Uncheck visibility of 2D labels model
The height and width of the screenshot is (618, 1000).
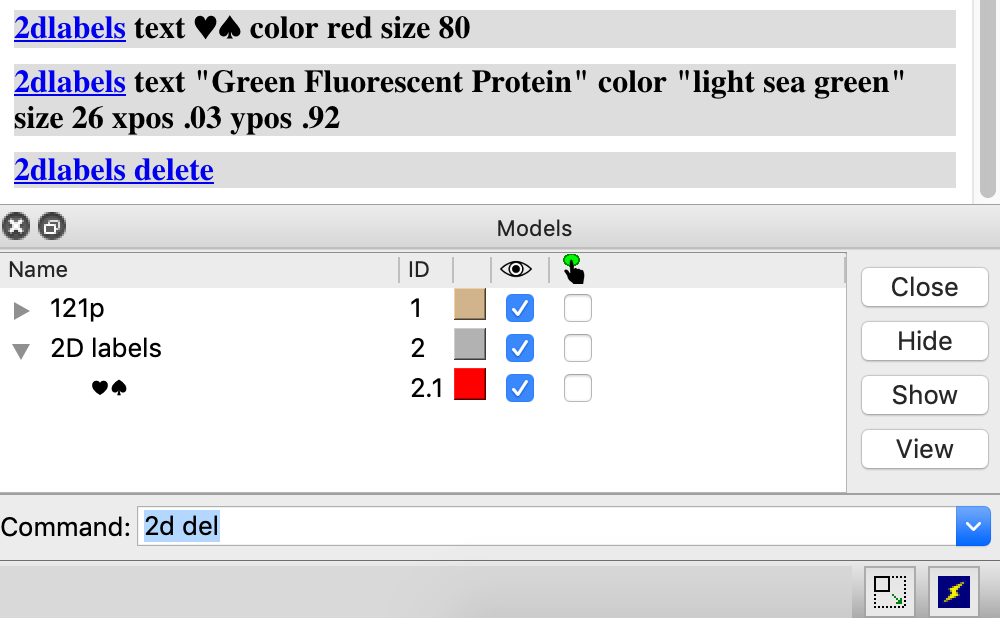[x=519, y=348]
